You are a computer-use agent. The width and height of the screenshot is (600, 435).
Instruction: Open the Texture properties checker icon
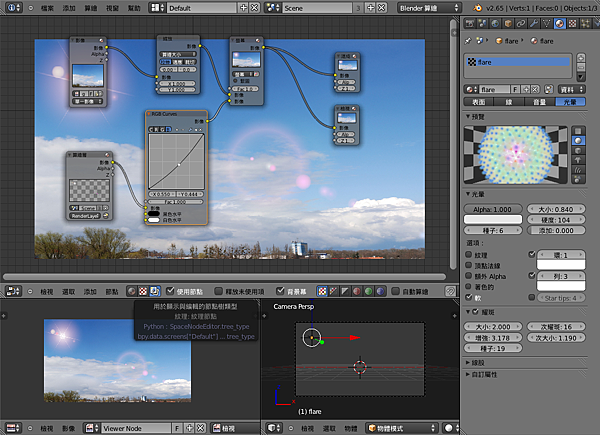pyautogui.click(x=572, y=24)
